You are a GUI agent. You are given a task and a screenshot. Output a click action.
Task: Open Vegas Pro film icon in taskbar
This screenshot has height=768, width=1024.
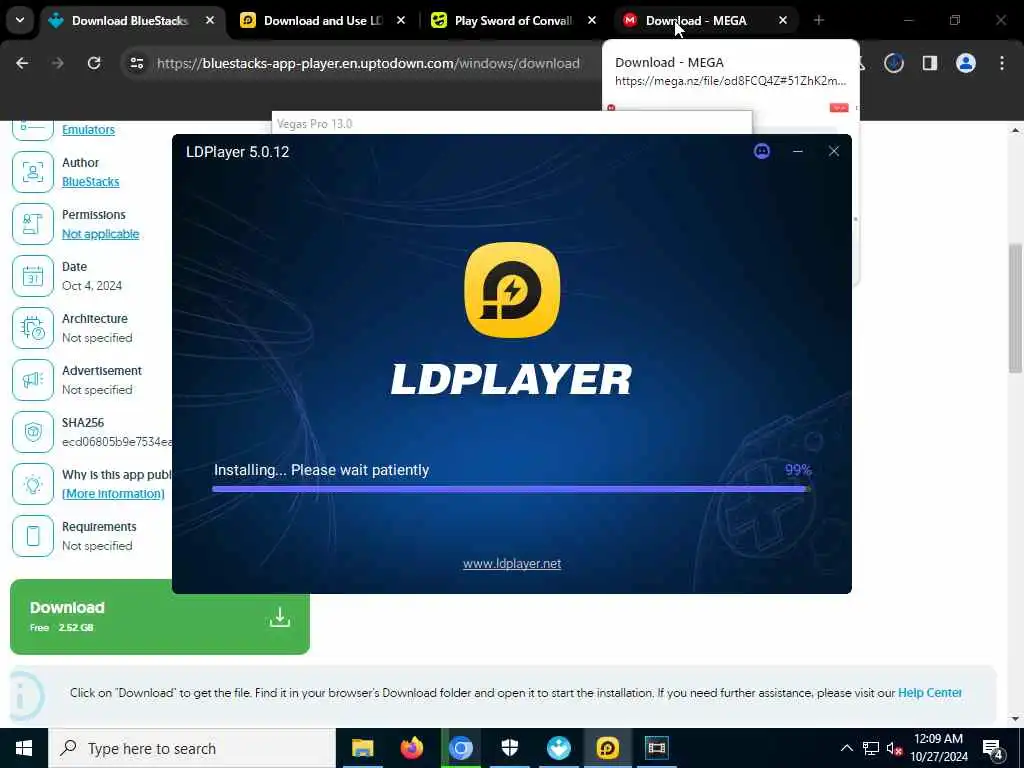(656, 748)
